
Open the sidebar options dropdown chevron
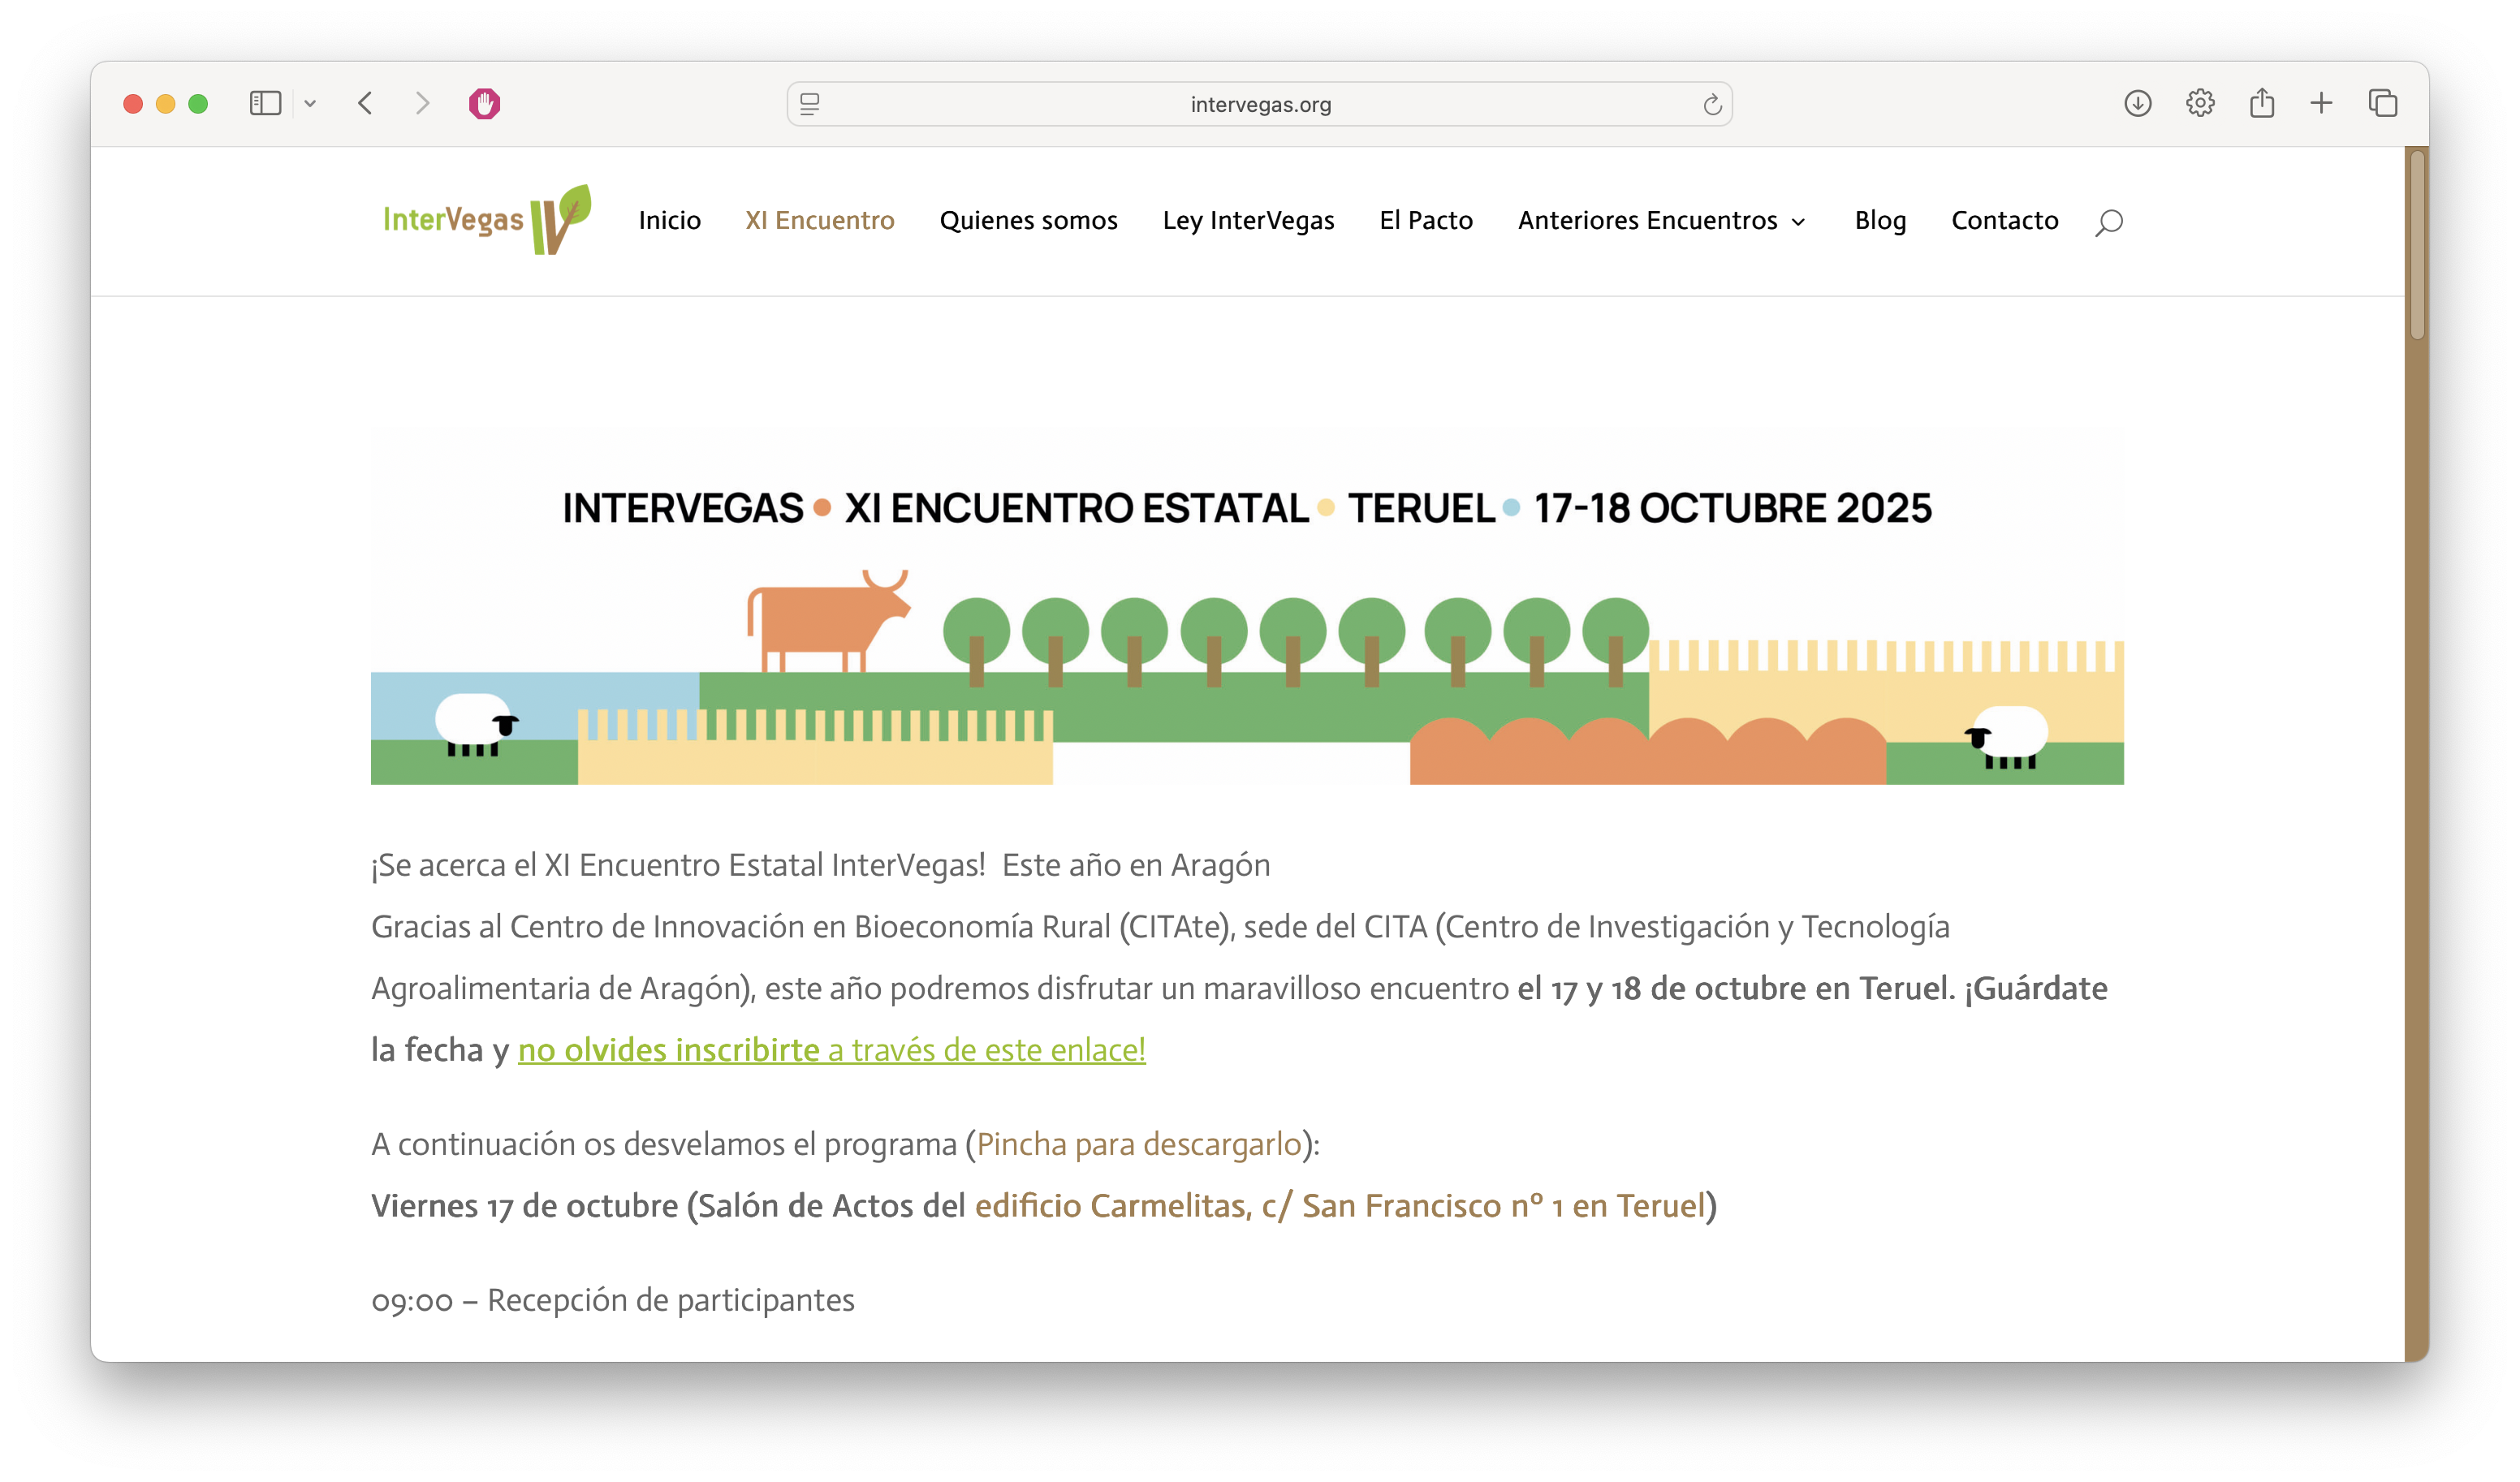[310, 104]
